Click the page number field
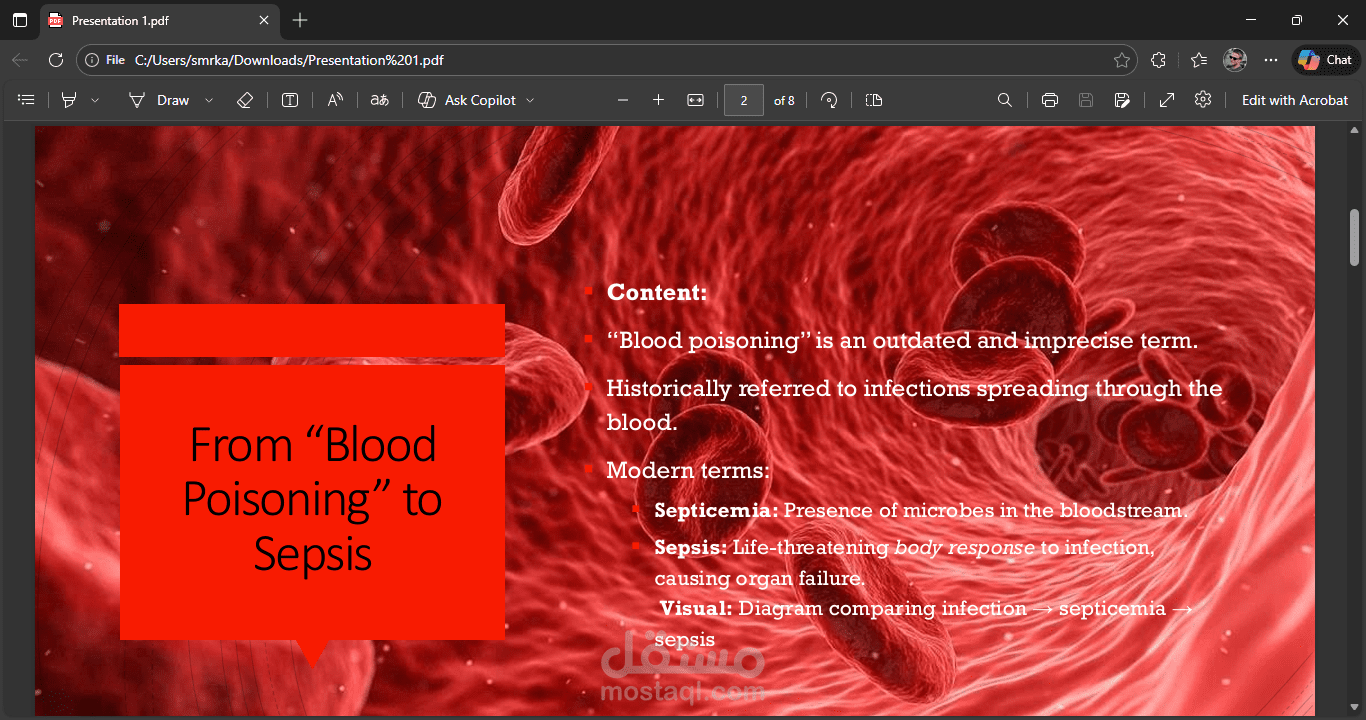This screenshot has width=1366, height=720. [x=744, y=100]
